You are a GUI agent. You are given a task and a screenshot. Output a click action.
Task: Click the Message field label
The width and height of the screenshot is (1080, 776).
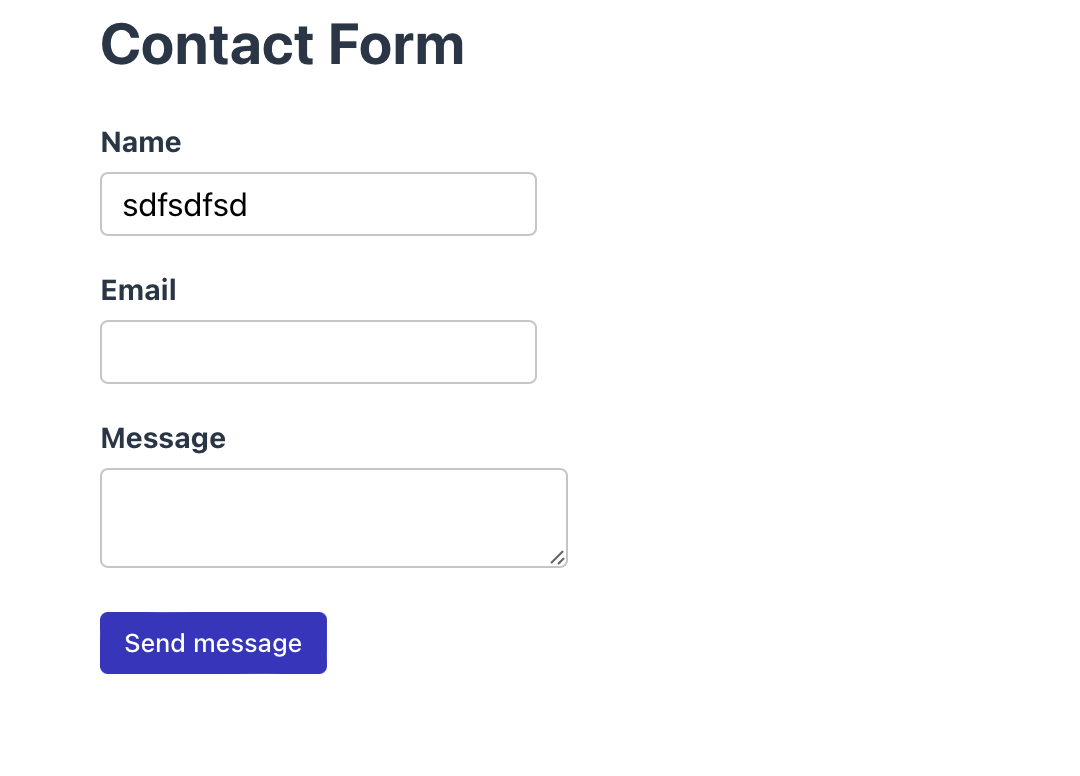click(163, 438)
